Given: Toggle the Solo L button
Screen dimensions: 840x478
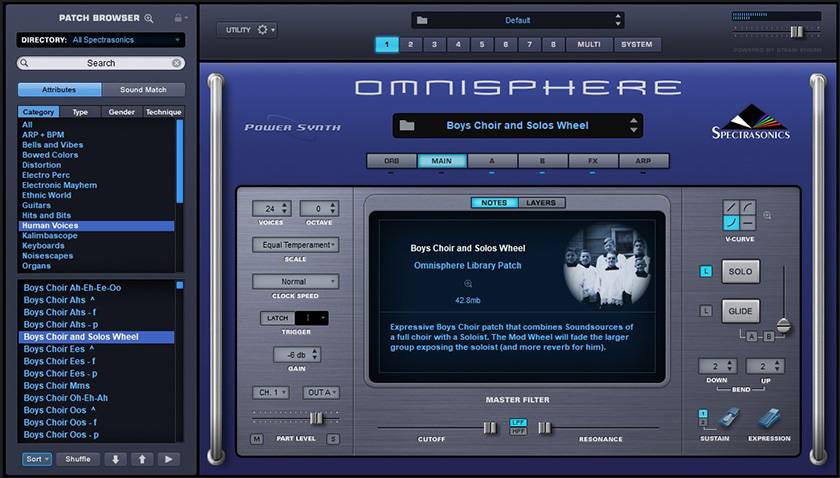Looking at the screenshot, I should 706,272.
